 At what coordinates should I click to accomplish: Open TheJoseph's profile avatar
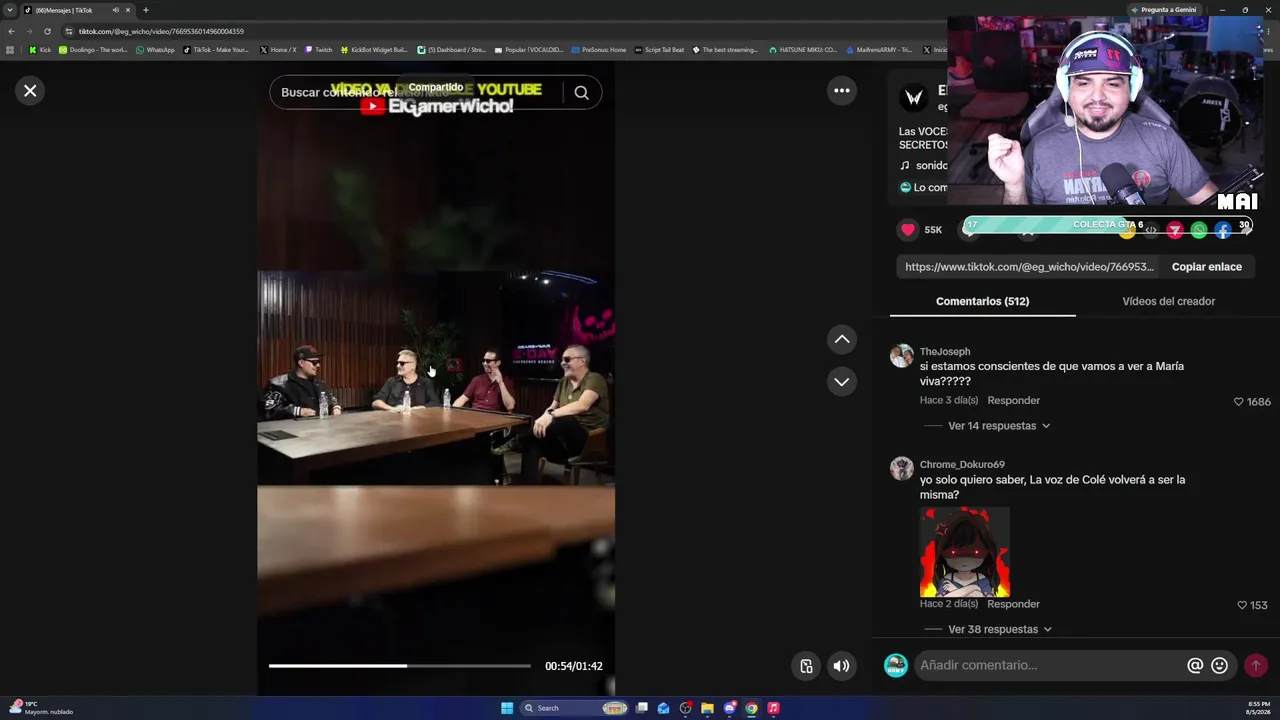tap(902, 356)
